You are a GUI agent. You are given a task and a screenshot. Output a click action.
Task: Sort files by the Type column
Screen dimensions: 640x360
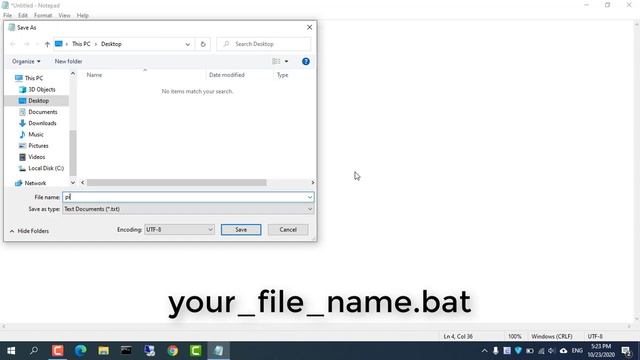(x=282, y=75)
